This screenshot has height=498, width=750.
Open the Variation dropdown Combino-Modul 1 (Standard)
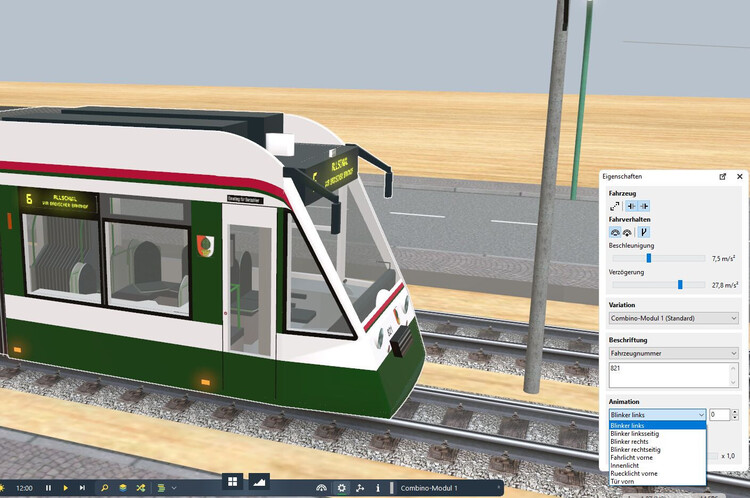click(673, 318)
